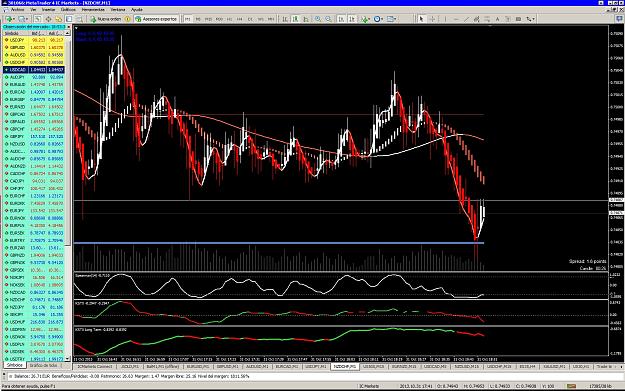Select the equidistant channel tool

(476, 19)
